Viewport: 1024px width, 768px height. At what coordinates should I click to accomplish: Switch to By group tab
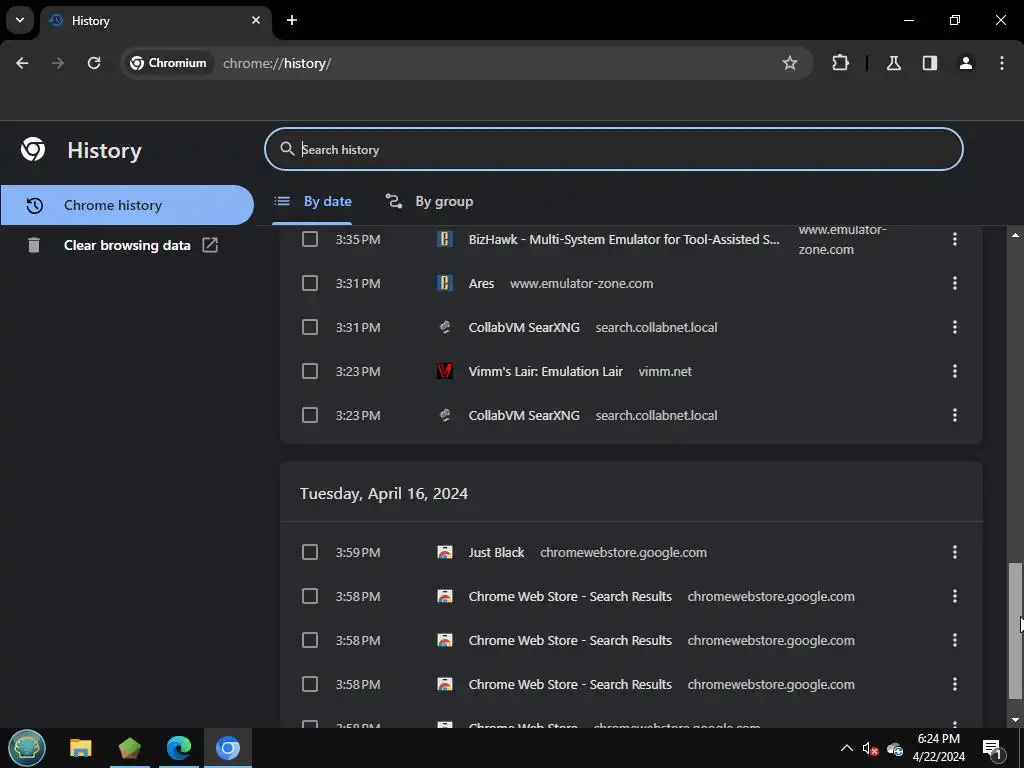click(x=429, y=201)
